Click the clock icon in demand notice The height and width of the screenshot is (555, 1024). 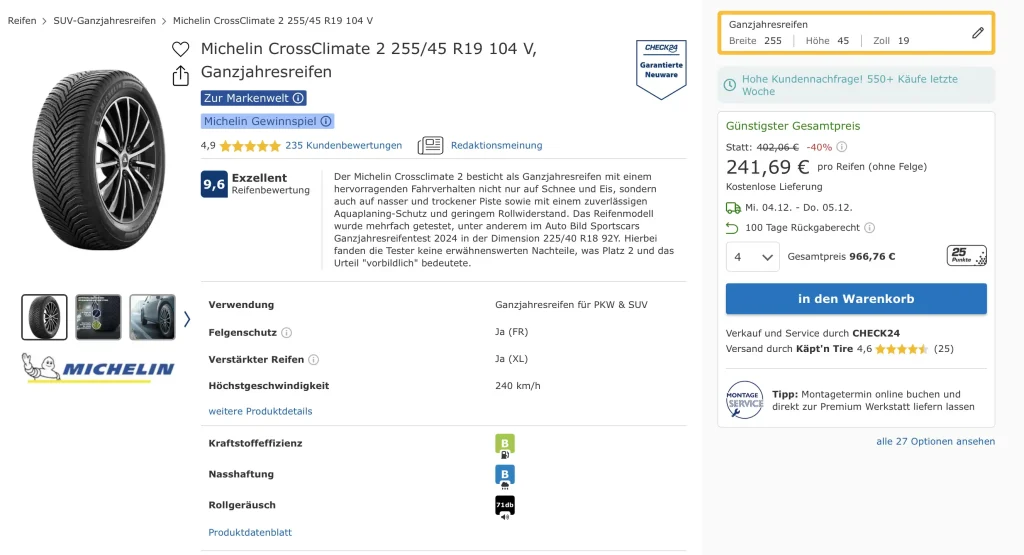coord(729,85)
